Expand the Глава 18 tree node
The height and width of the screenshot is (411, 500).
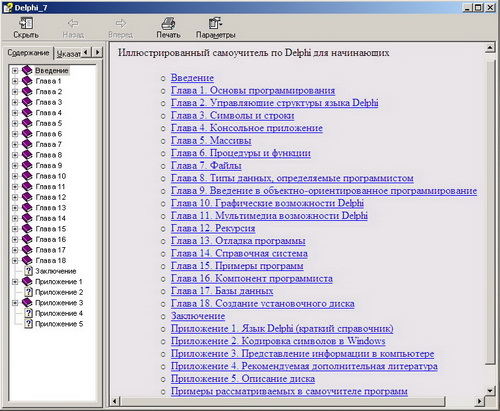point(15,260)
